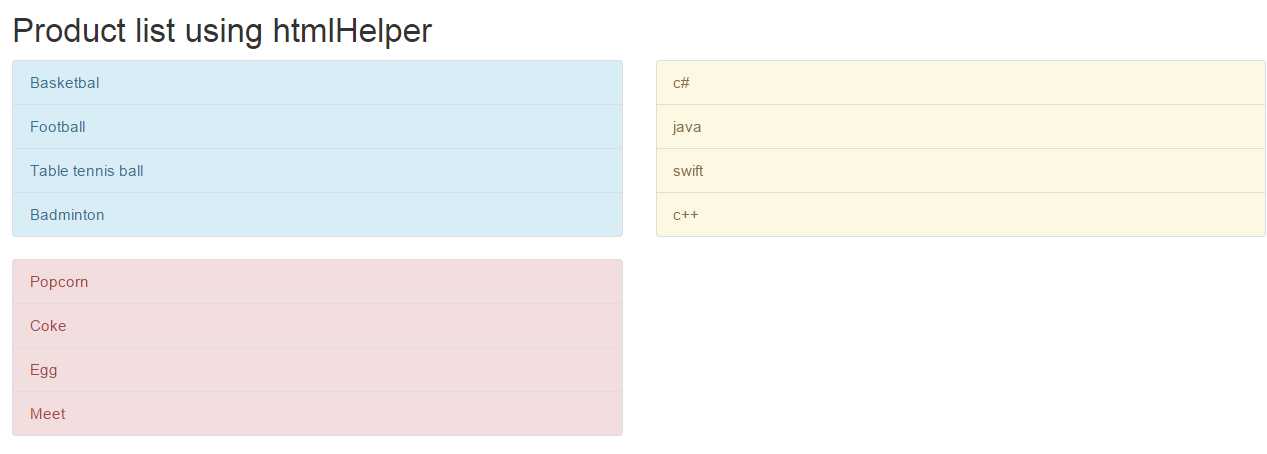This screenshot has width=1267, height=454.
Task: Select the Badminton list item
Action: (x=67, y=215)
